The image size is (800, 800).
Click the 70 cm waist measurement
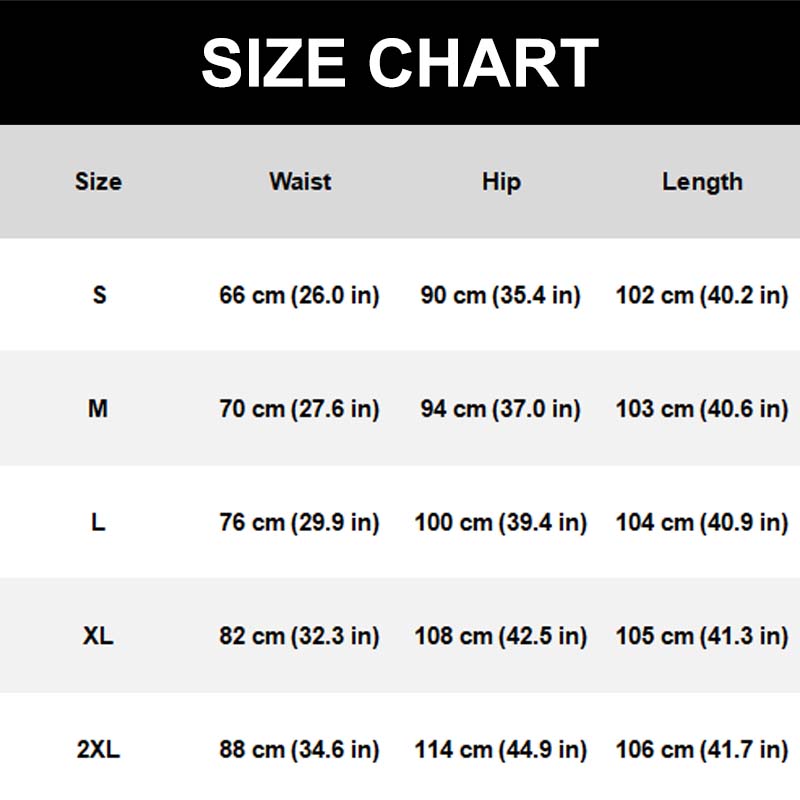pyautogui.click(x=299, y=409)
